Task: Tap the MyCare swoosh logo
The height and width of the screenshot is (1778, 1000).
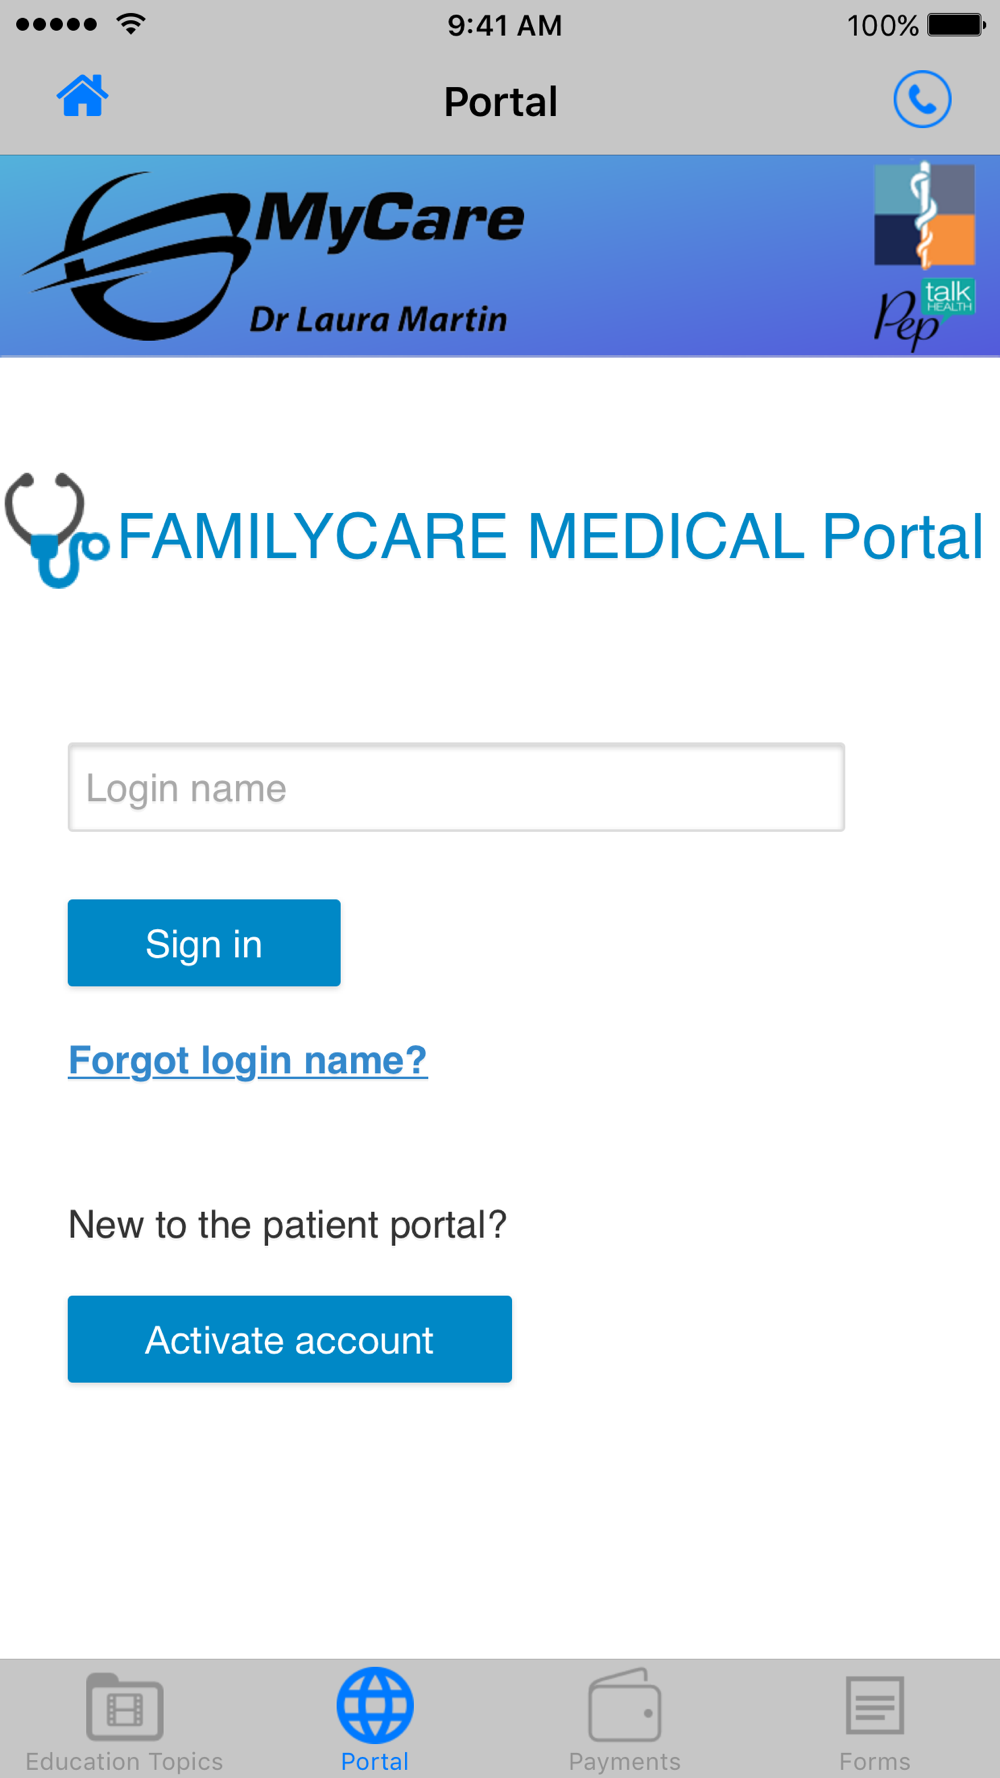Action: (140, 256)
